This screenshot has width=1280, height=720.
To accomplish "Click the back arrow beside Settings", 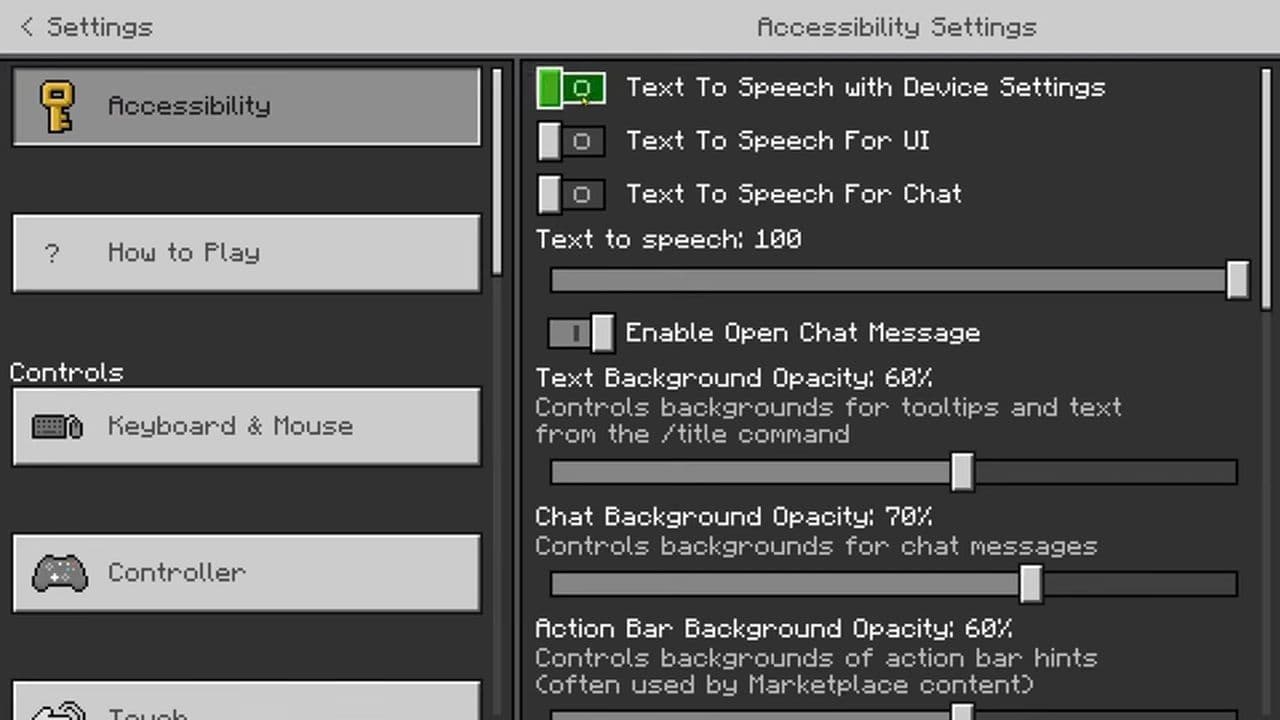I will click(27, 27).
